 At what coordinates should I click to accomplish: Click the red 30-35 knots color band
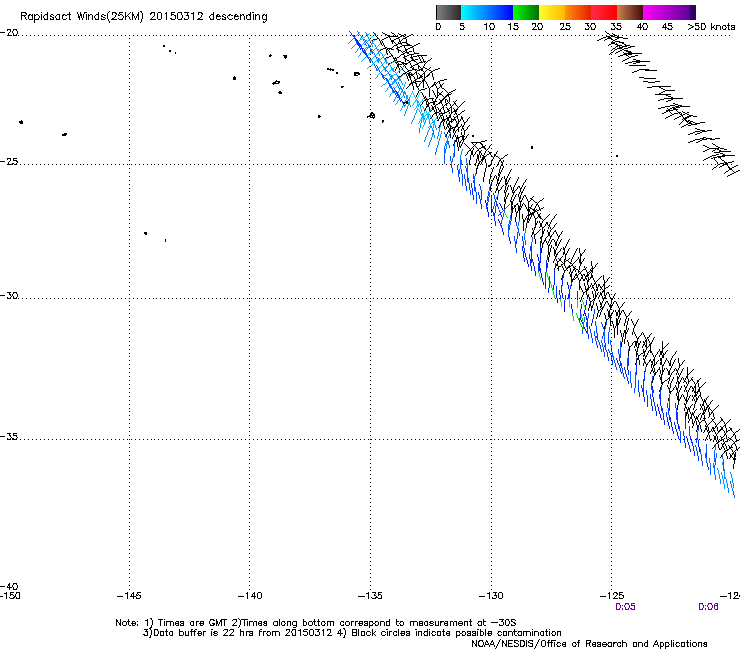(x=604, y=12)
